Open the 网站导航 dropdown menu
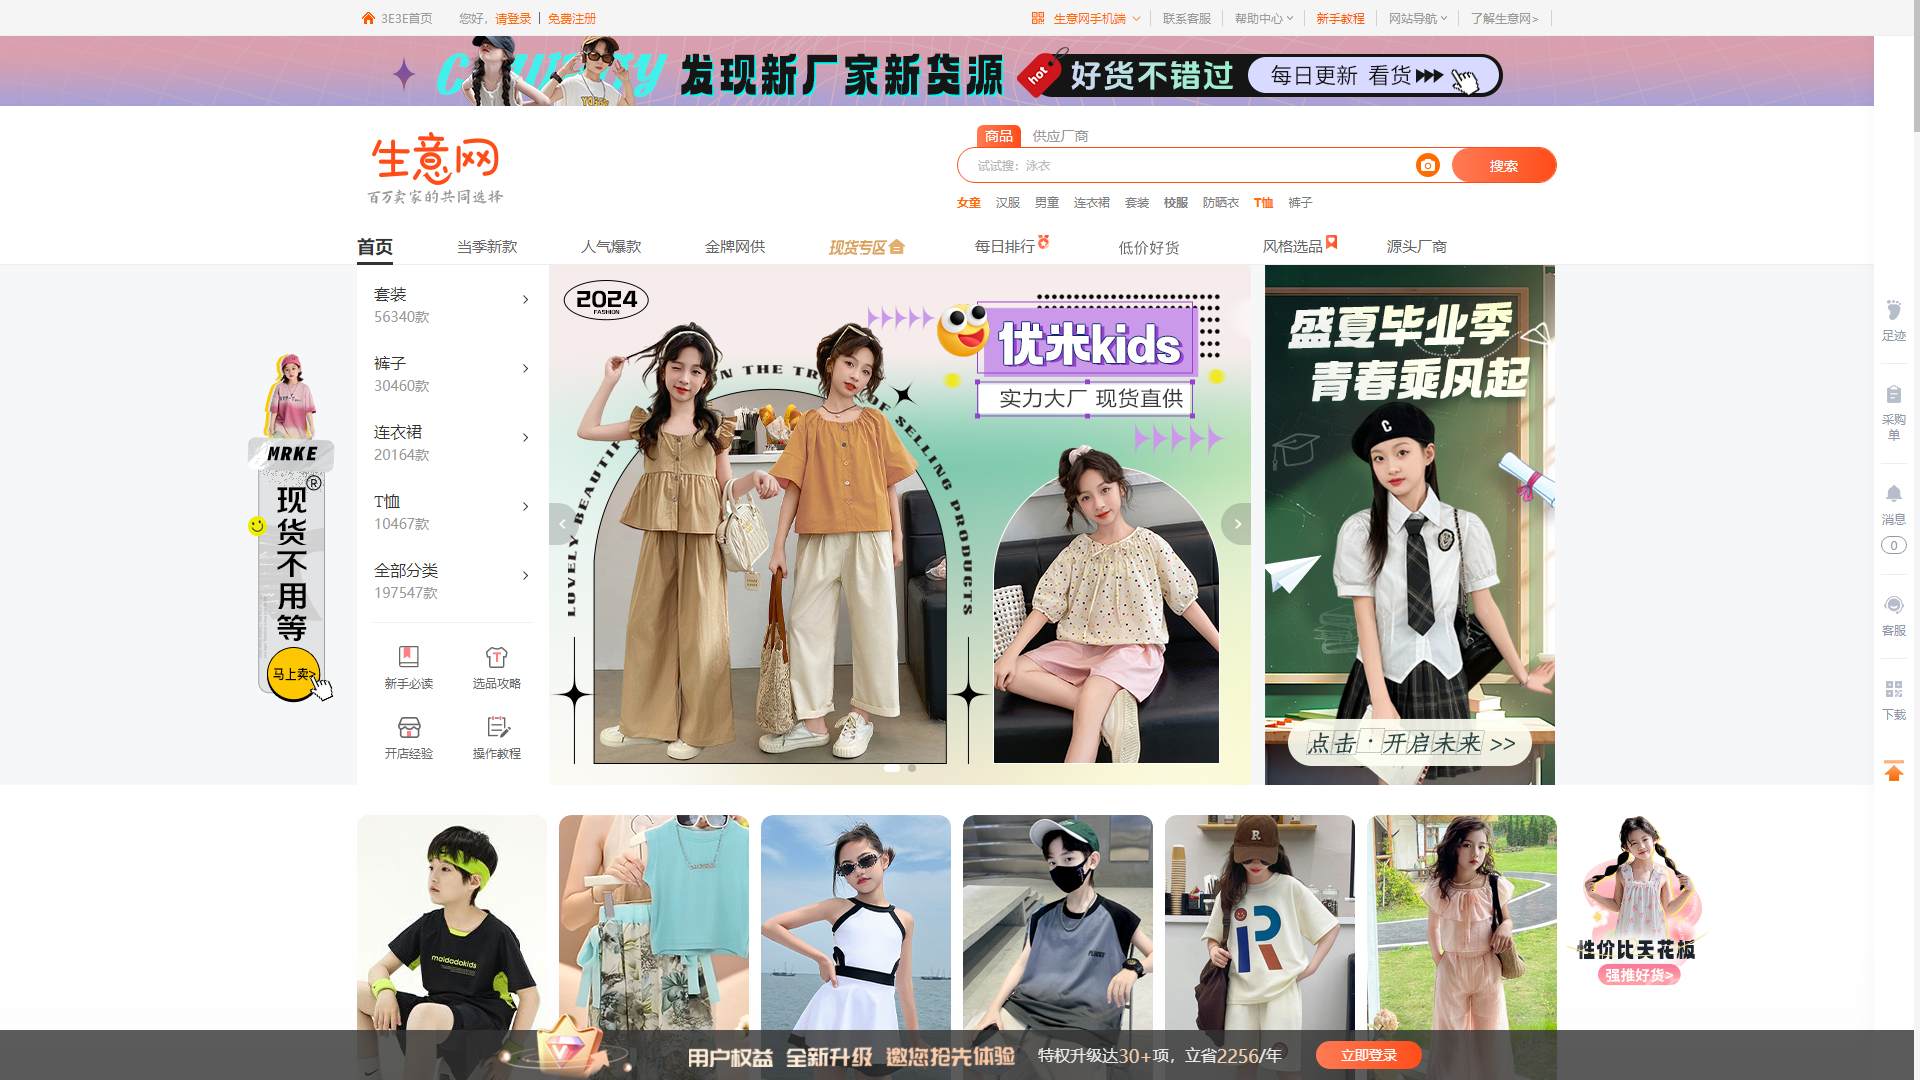1920x1080 pixels. coord(1417,18)
